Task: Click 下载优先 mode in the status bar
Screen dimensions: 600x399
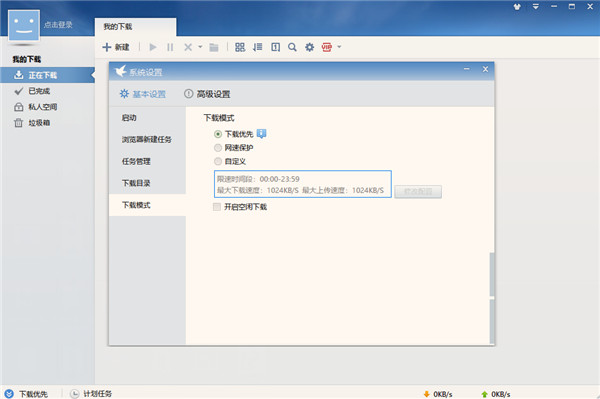Action: point(34,394)
